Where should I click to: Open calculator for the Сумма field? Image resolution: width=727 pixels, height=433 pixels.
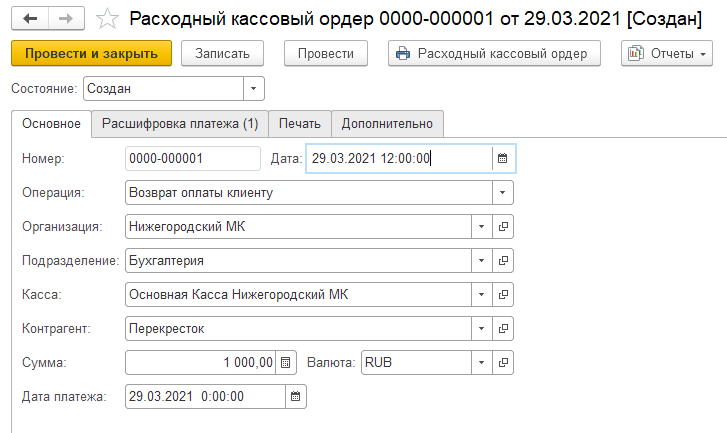(x=285, y=362)
